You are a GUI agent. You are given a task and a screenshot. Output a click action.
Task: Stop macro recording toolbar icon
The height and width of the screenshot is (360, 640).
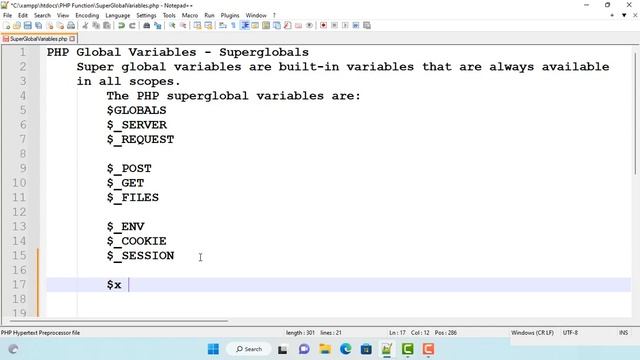(x=334, y=25)
